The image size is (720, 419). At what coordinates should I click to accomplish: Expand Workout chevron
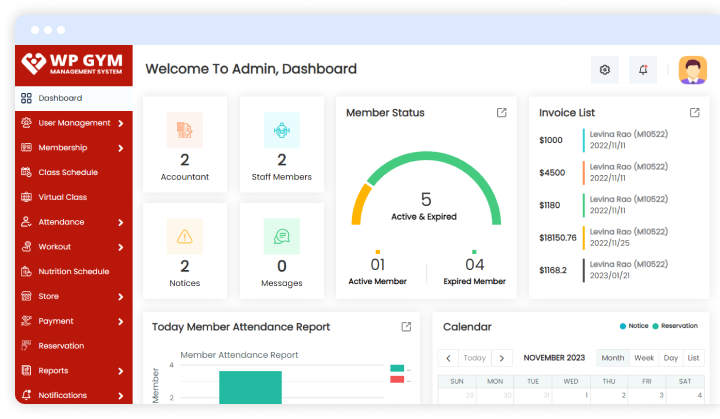click(121, 247)
